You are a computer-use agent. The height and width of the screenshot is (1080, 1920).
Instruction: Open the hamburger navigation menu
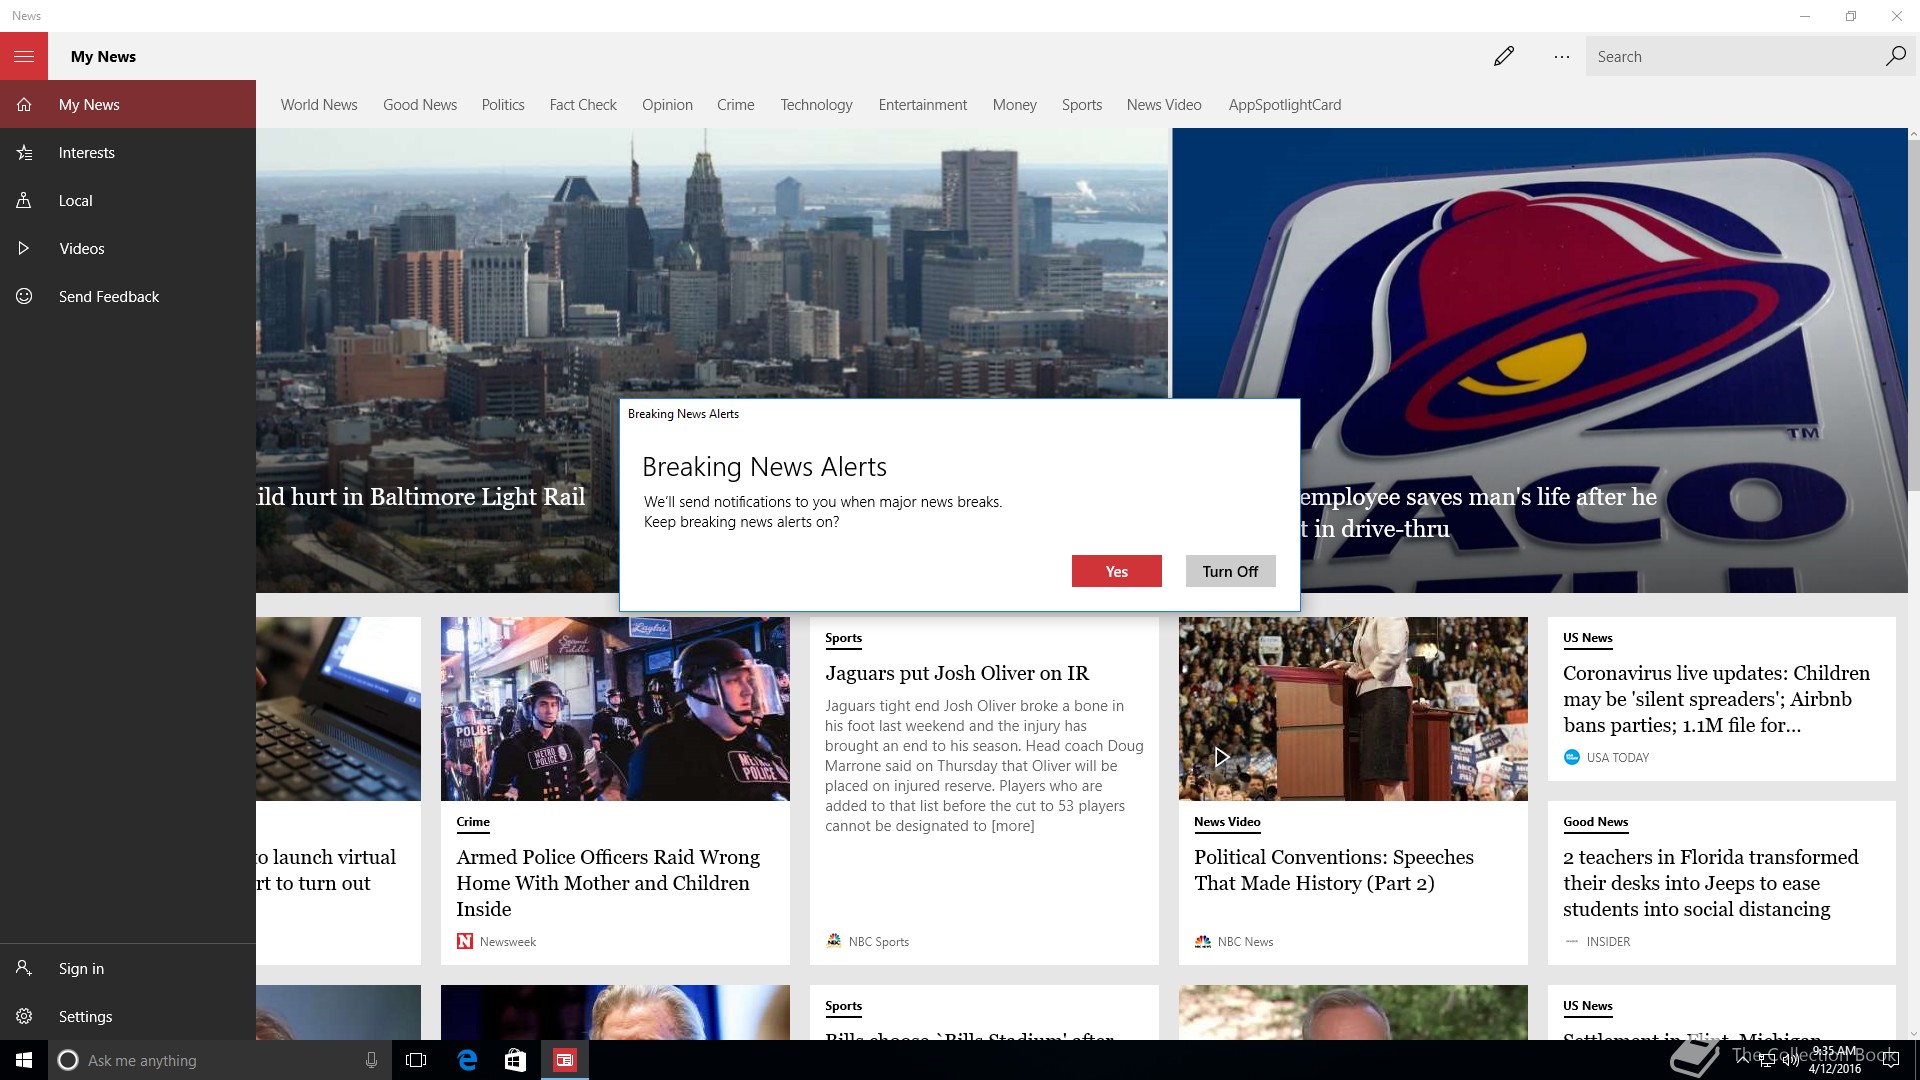(24, 56)
